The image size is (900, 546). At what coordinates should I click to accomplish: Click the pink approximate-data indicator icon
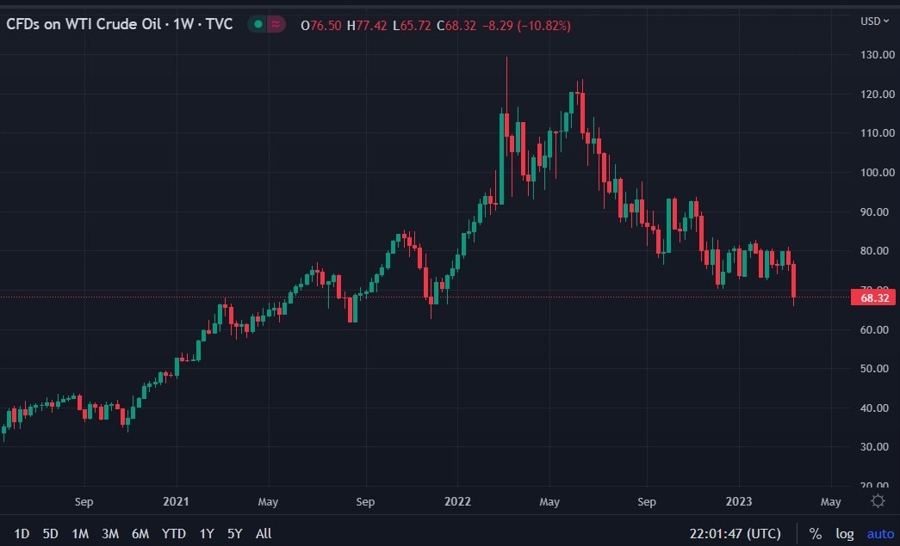click(276, 24)
